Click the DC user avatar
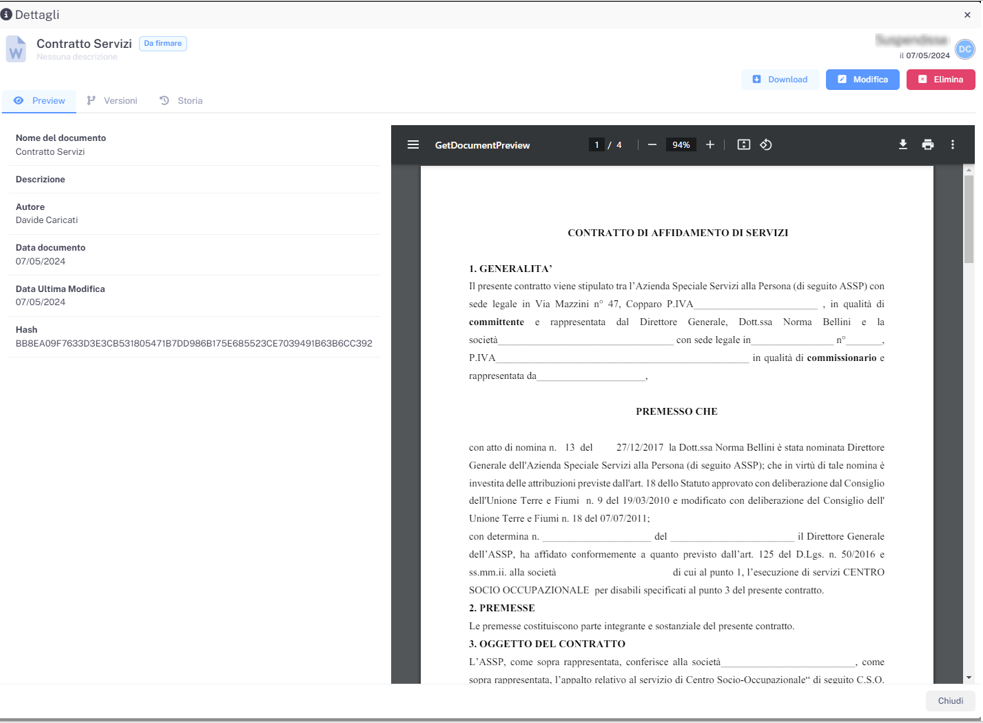Screen dimensions: 983x723 [965, 49]
